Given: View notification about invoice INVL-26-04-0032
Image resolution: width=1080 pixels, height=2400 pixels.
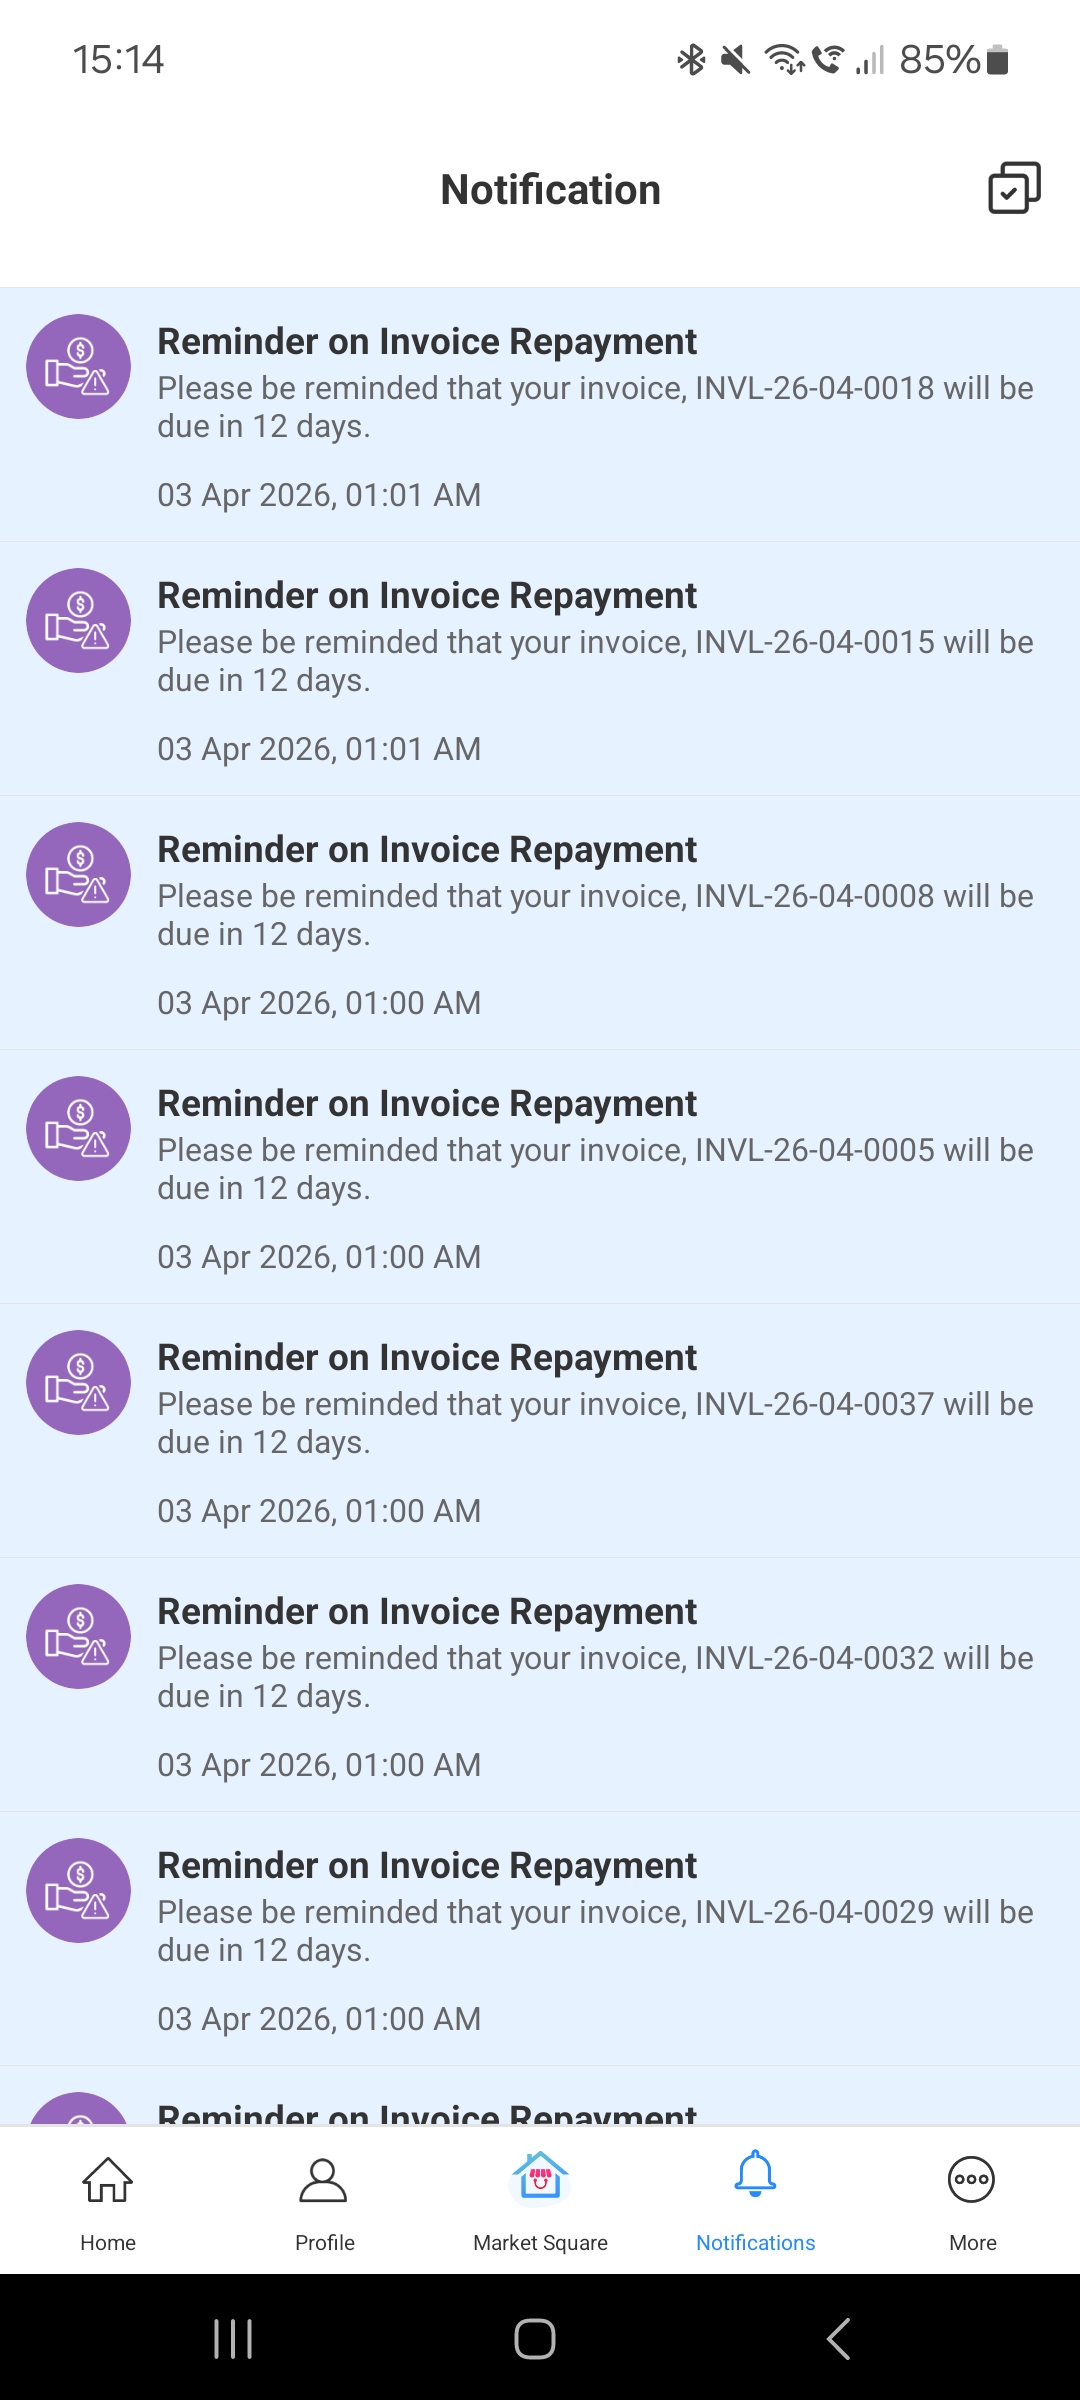Looking at the screenshot, I should [595, 1684].
